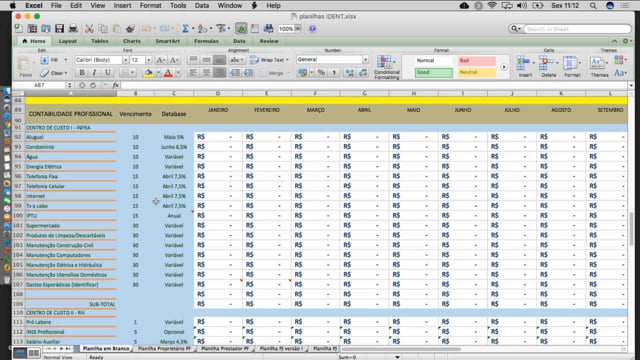Click the Conditional Formatting icon

(x=386, y=67)
